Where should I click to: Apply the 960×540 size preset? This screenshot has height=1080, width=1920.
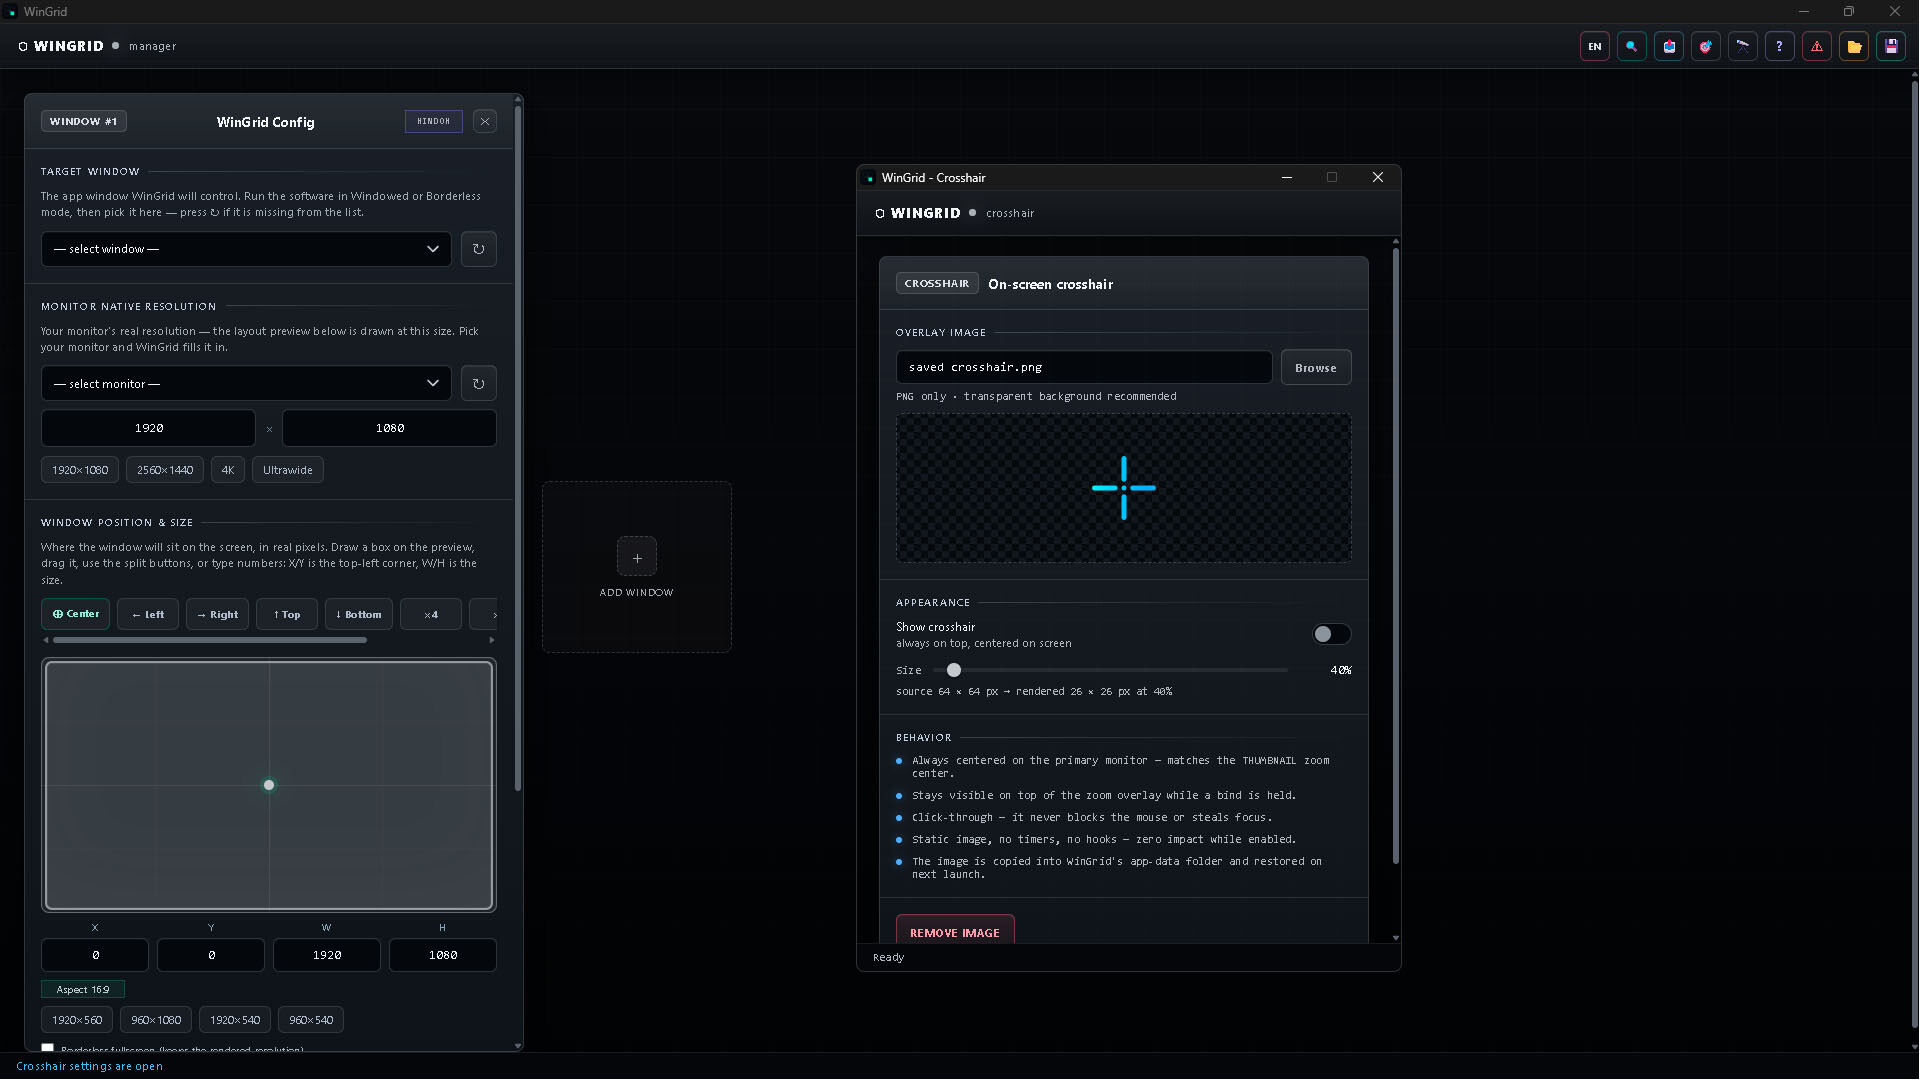tap(311, 1020)
